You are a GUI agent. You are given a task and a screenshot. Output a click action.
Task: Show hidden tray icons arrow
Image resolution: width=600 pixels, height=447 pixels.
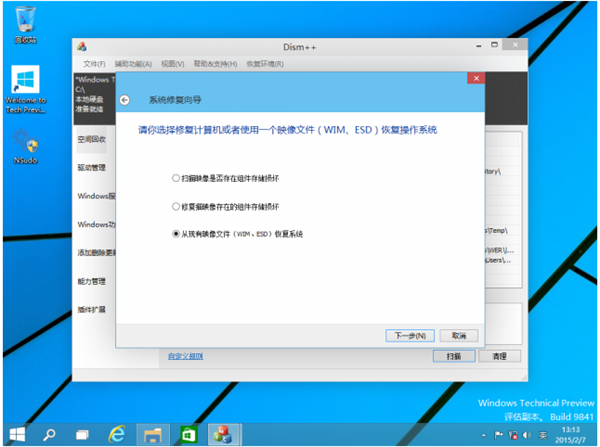(484, 435)
